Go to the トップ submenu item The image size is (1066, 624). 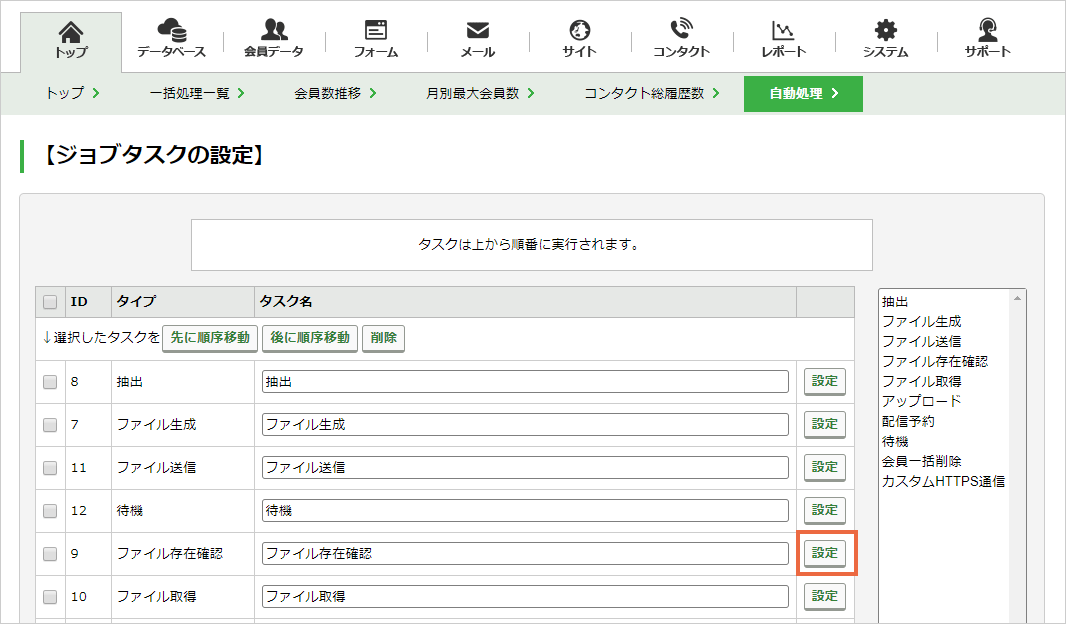(72, 93)
